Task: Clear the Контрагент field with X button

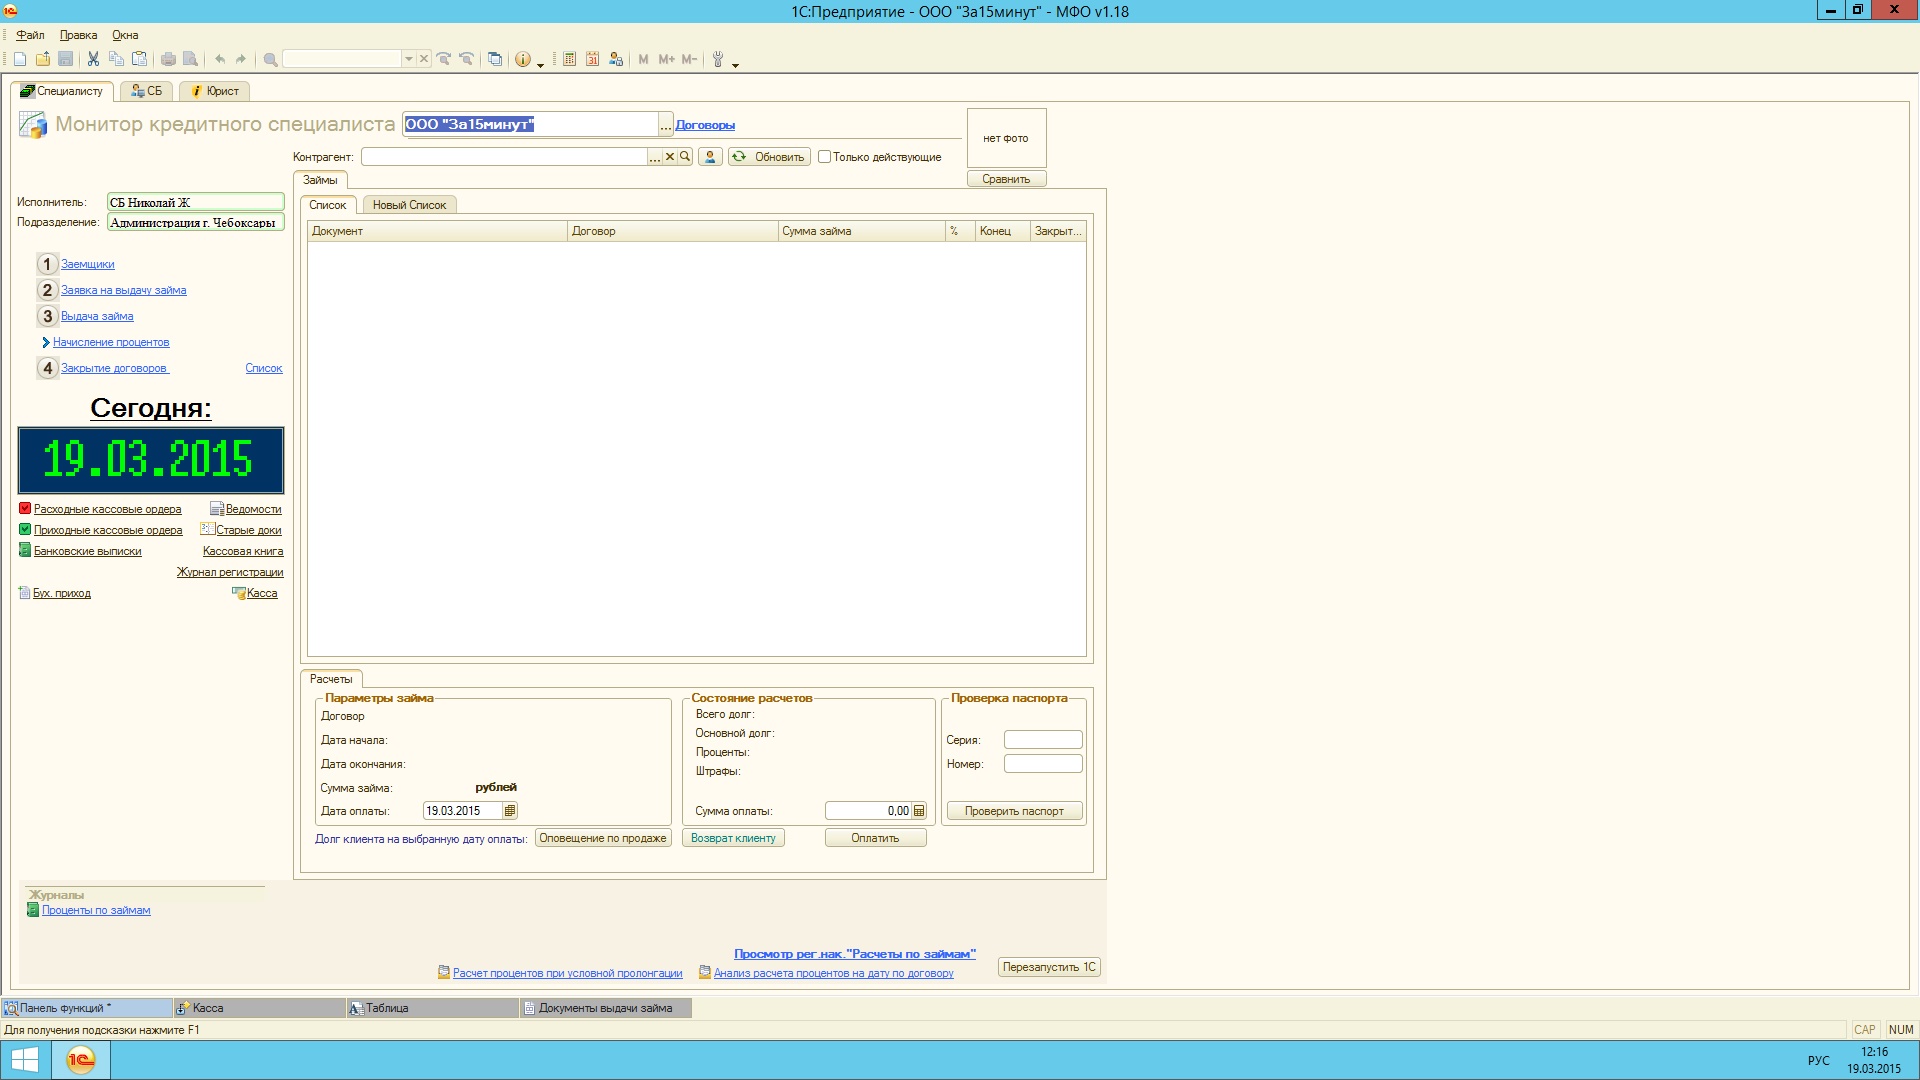Action: 670,157
